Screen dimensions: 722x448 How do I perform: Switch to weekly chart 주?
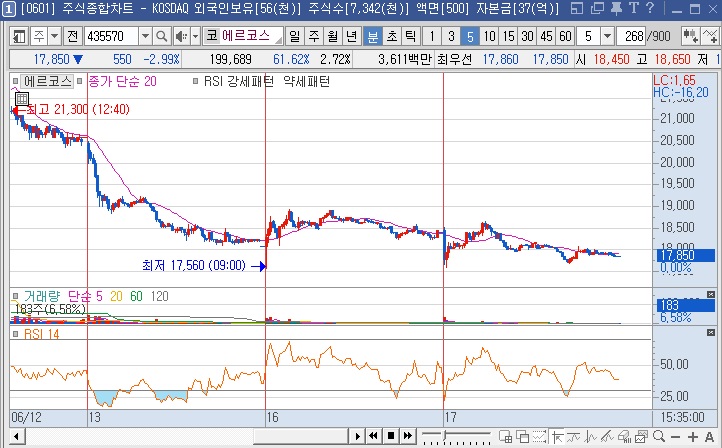coord(314,36)
